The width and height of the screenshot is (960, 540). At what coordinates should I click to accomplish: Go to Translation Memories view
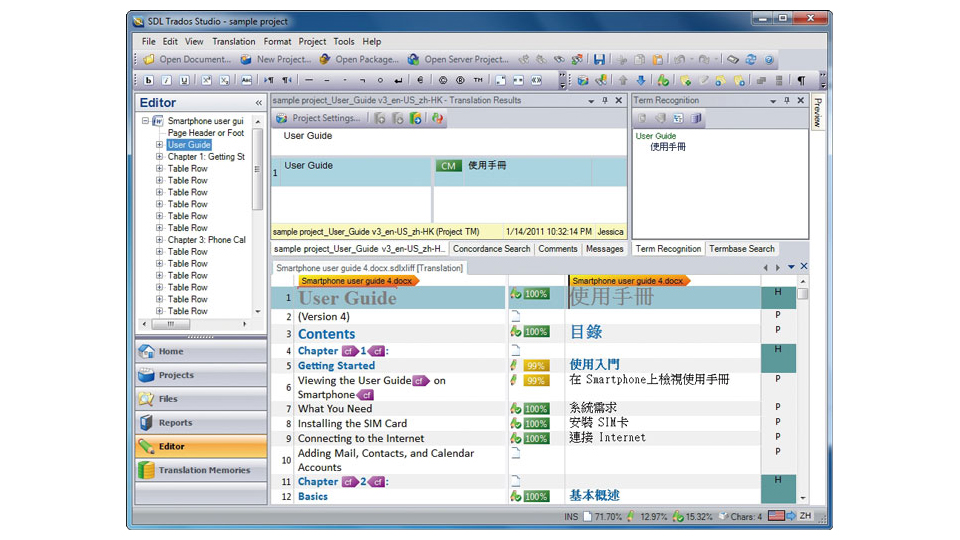coord(201,470)
